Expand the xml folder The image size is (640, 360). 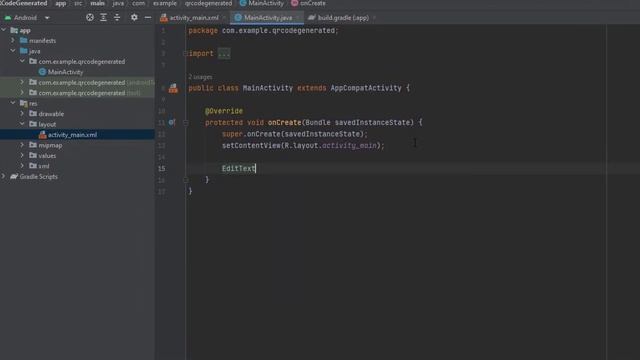pyautogui.click(x=22, y=166)
